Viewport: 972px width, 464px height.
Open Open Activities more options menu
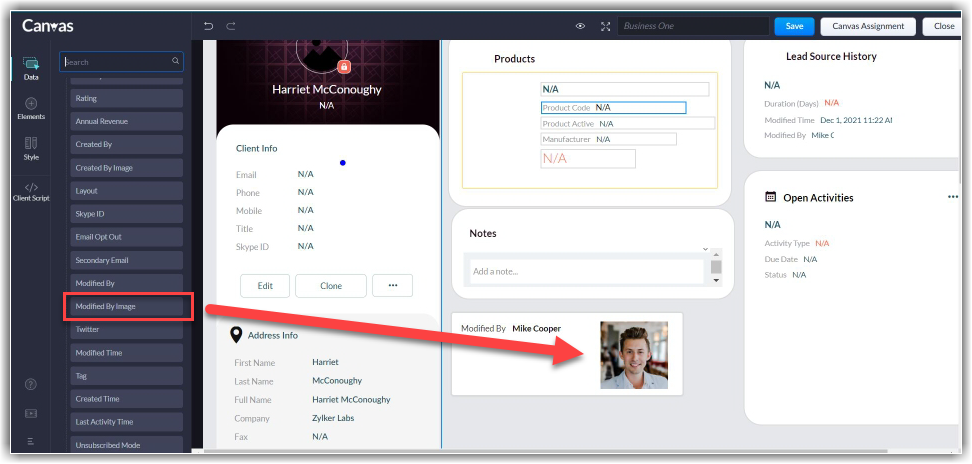(x=952, y=197)
